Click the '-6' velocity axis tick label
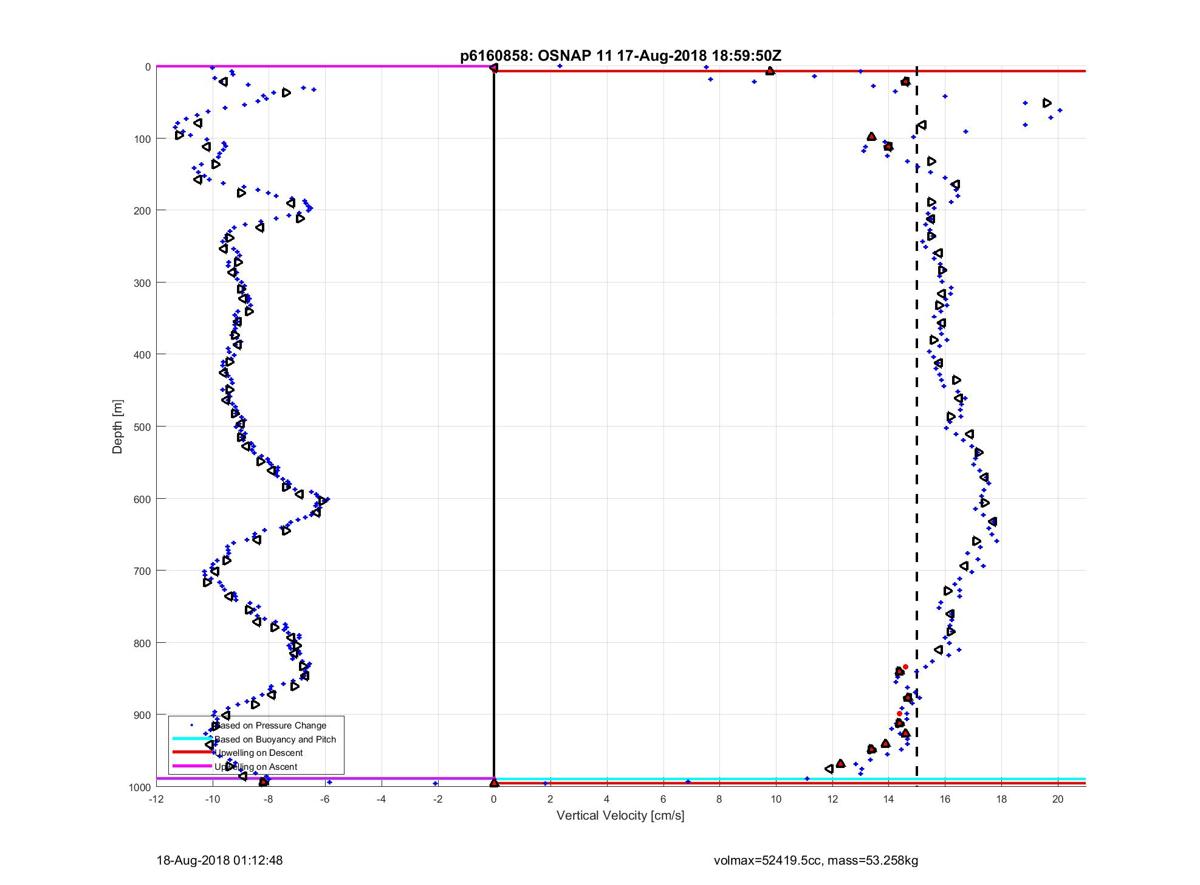This screenshot has height=885, width=1200. 325,800
